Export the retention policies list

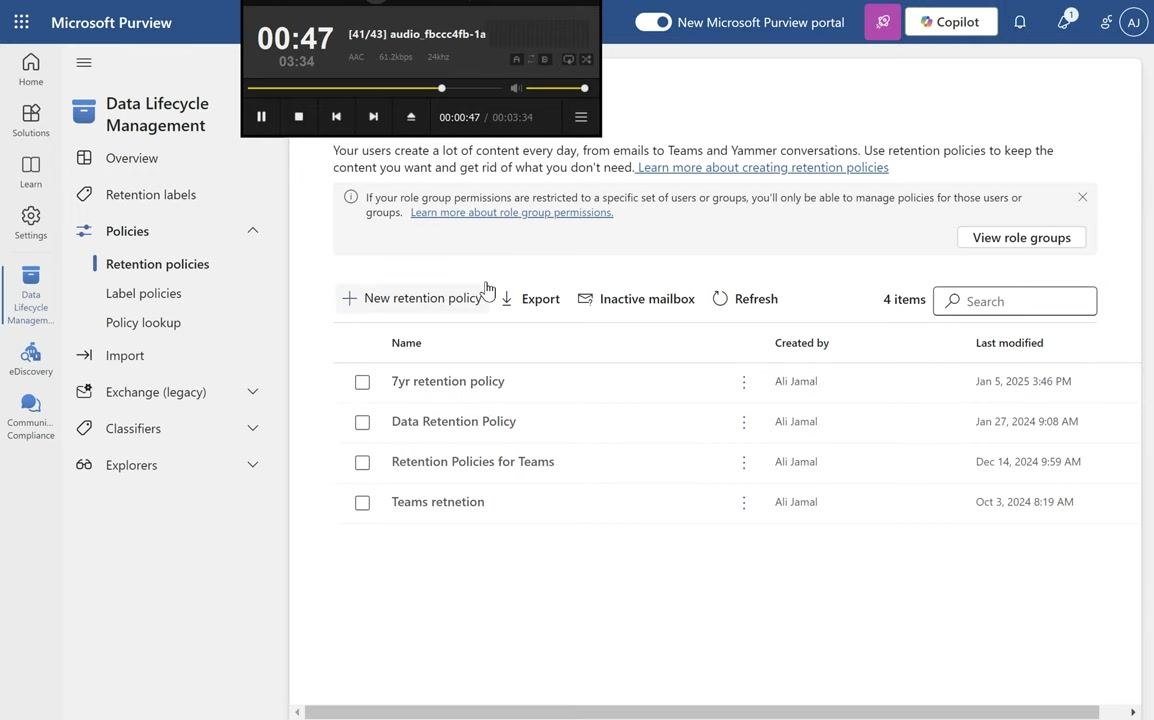531,299
